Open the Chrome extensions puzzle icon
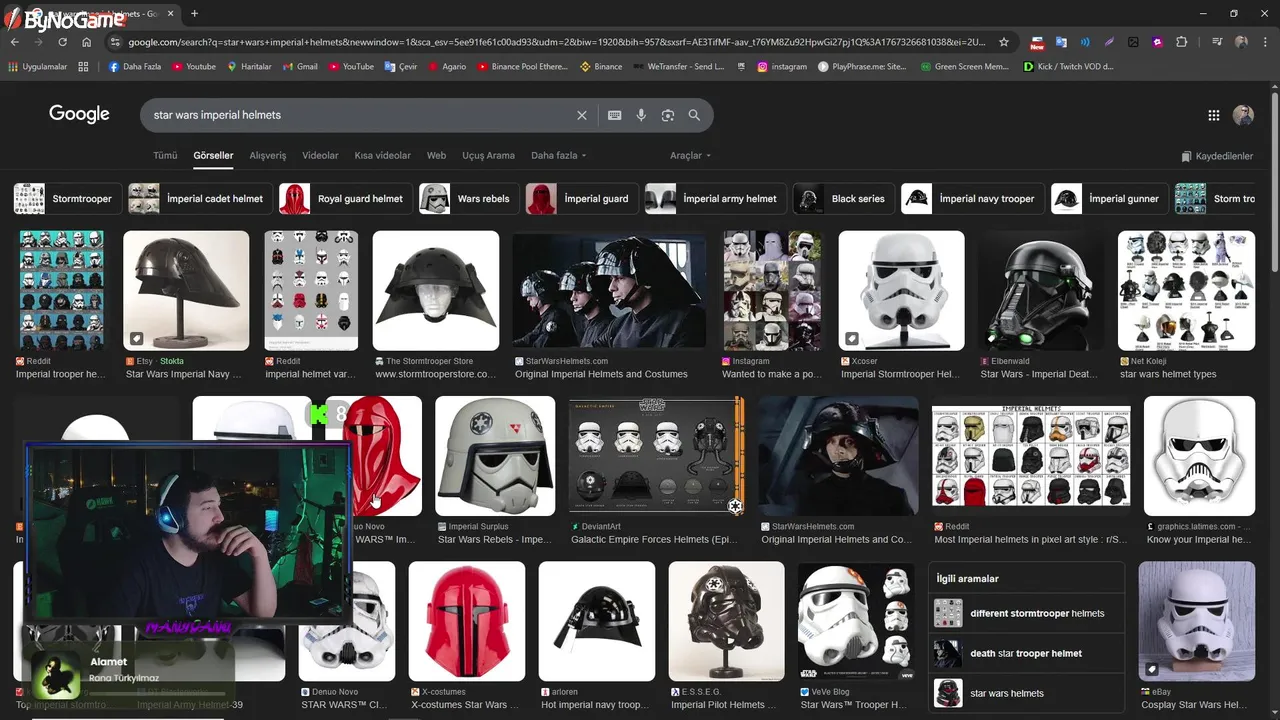The image size is (1280, 720). click(1182, 42)
